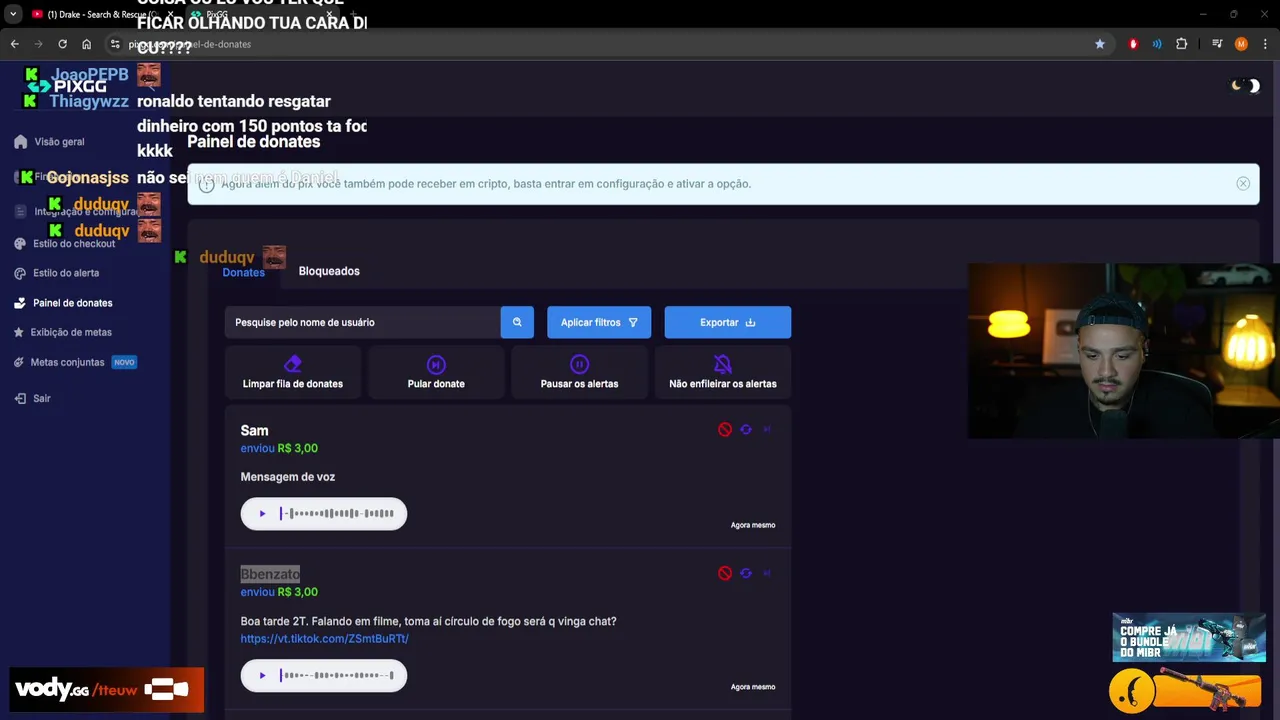This screenshot has height=720, width=1280.
Task: Click the Estilo do alerta bell icon
Action: tap(20, 273)
